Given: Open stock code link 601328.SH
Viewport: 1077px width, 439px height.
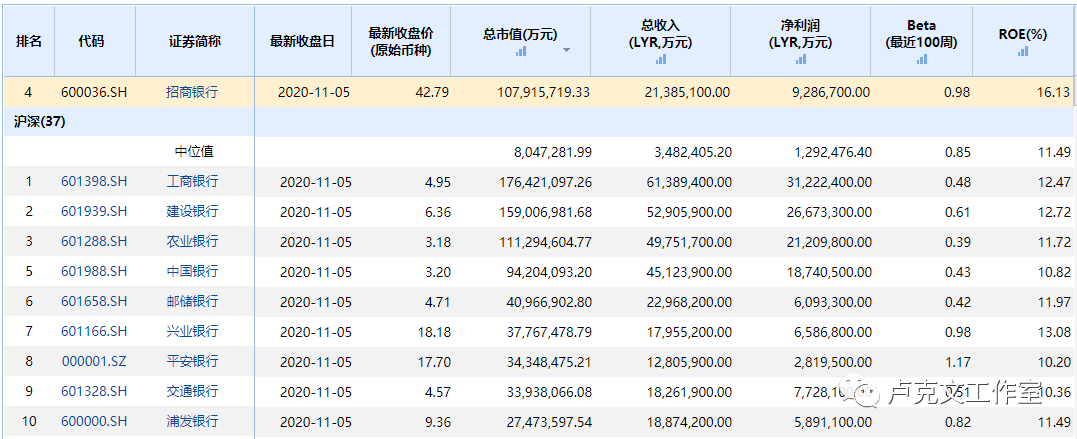Looking at the screenshot, I should [x=94, y=391].
